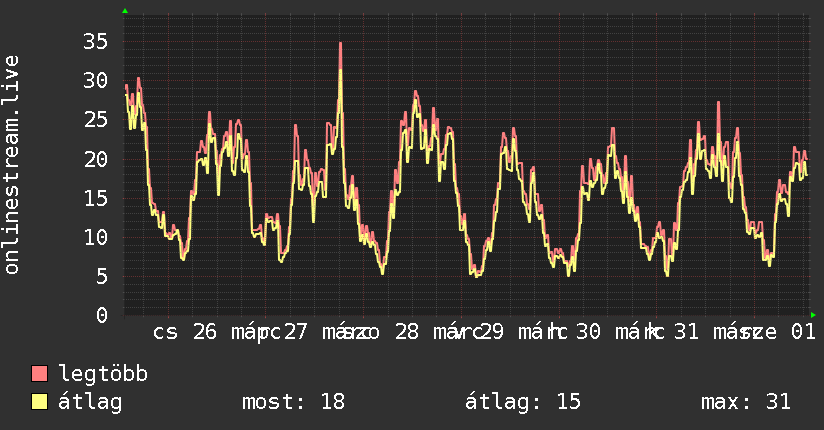
Task: Click the x-axis date number 31
Action: tap(686, 332)
